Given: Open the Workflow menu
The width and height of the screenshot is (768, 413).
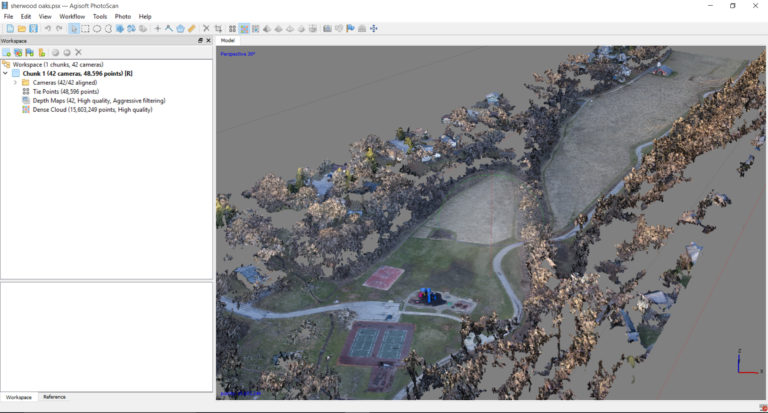Looking at the screenshot, I should click(72, 16).
